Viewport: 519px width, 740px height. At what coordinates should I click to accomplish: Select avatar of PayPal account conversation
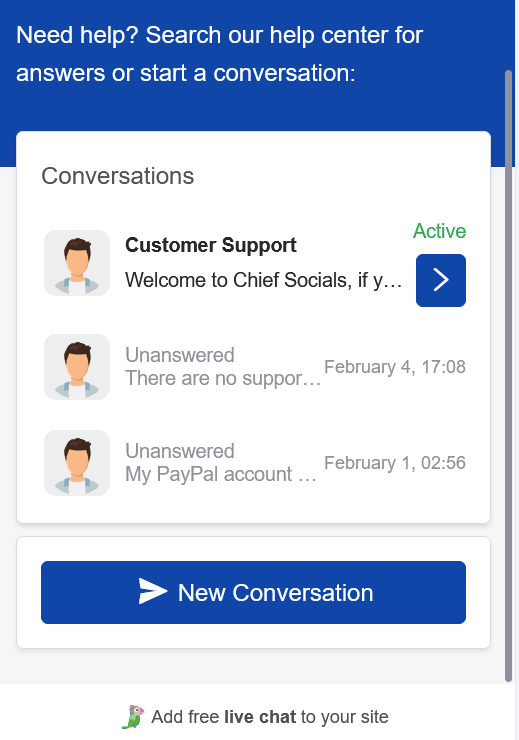click(77, 462)
